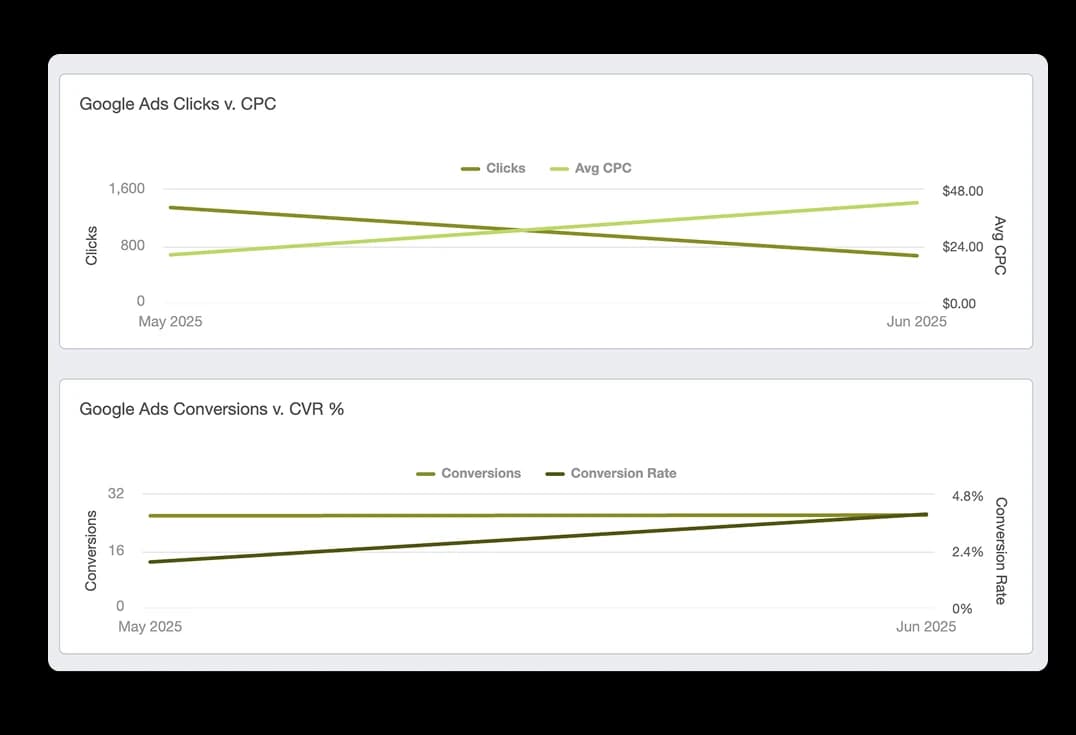This screenshot has height=735, width=1076.
Task: Click the 1,600 Clicks axis tick label
Action: (x=127, y=189)
